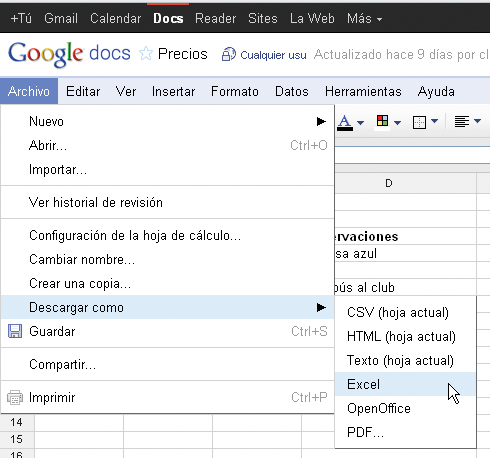Download as HTML (hoja actual)
The image size is (490, 458).
pyautogui.click(x=405, y=336)
